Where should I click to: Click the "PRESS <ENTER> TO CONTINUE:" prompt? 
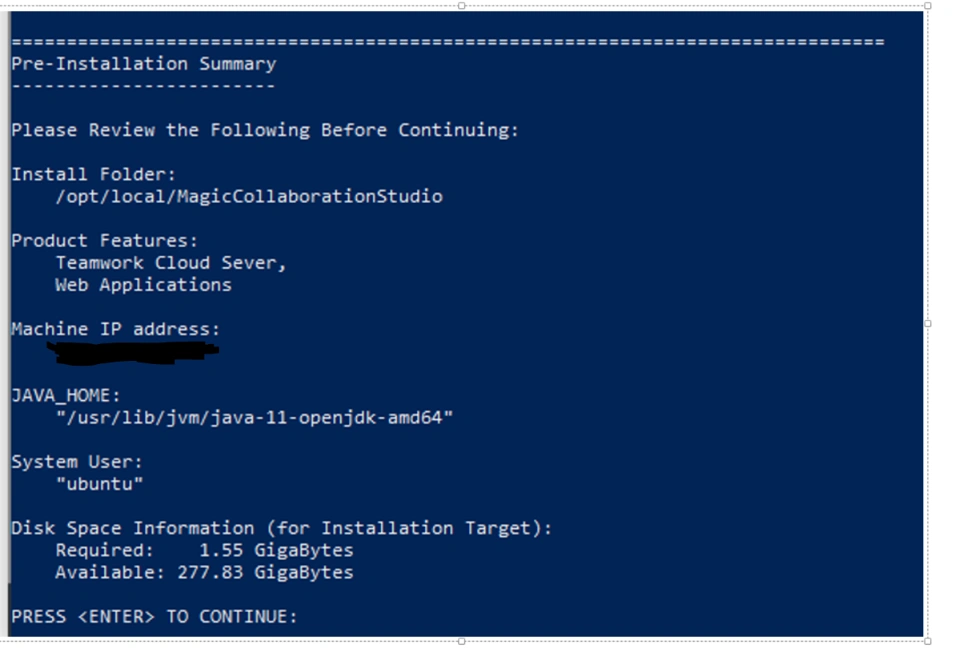(154, 616)
